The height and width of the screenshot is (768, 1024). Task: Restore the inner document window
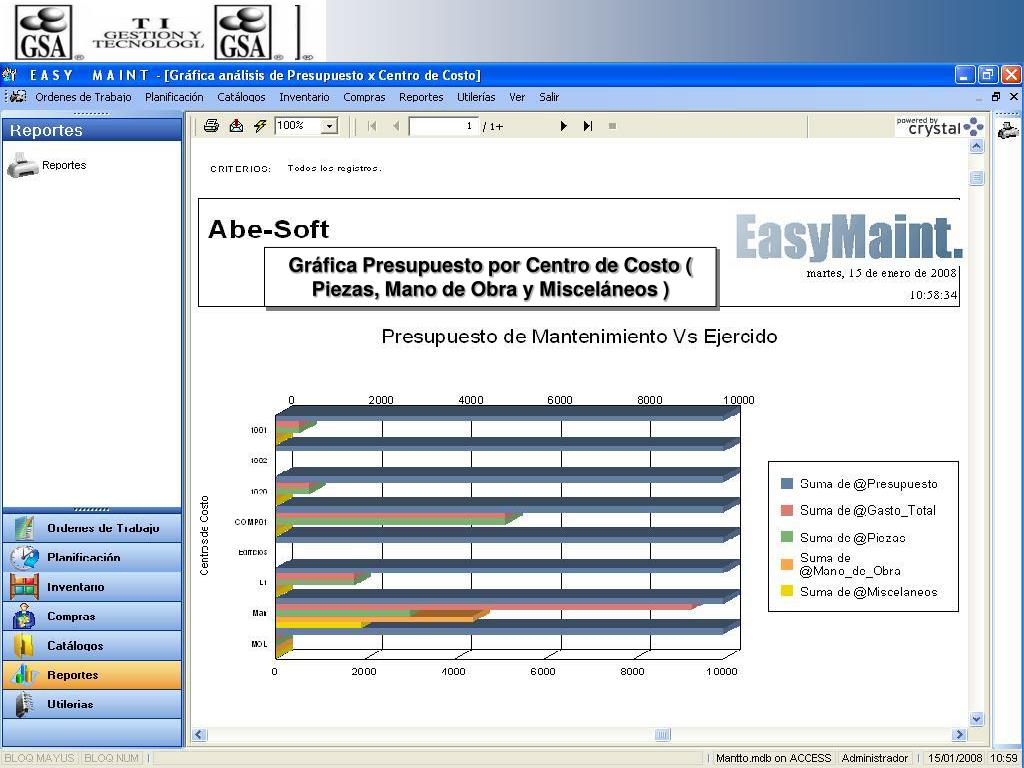(x=997, y=97)
